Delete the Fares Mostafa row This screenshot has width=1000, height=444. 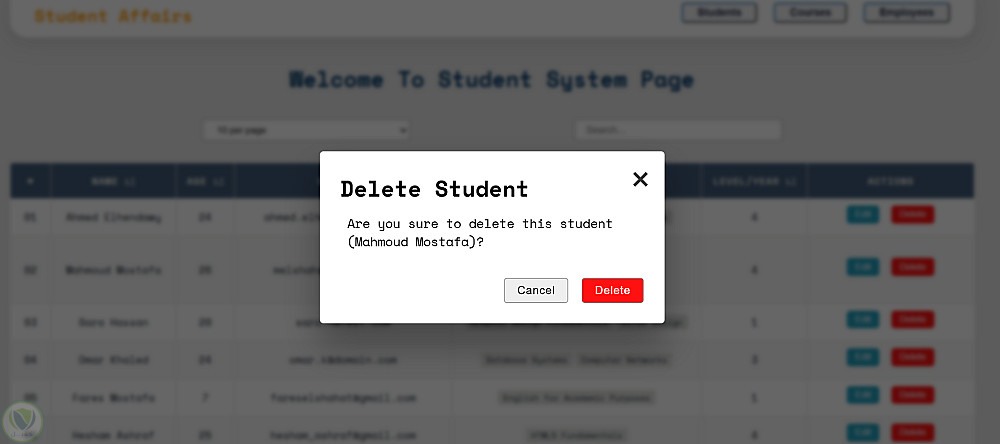pyautogui.click(x=912, y=395)
